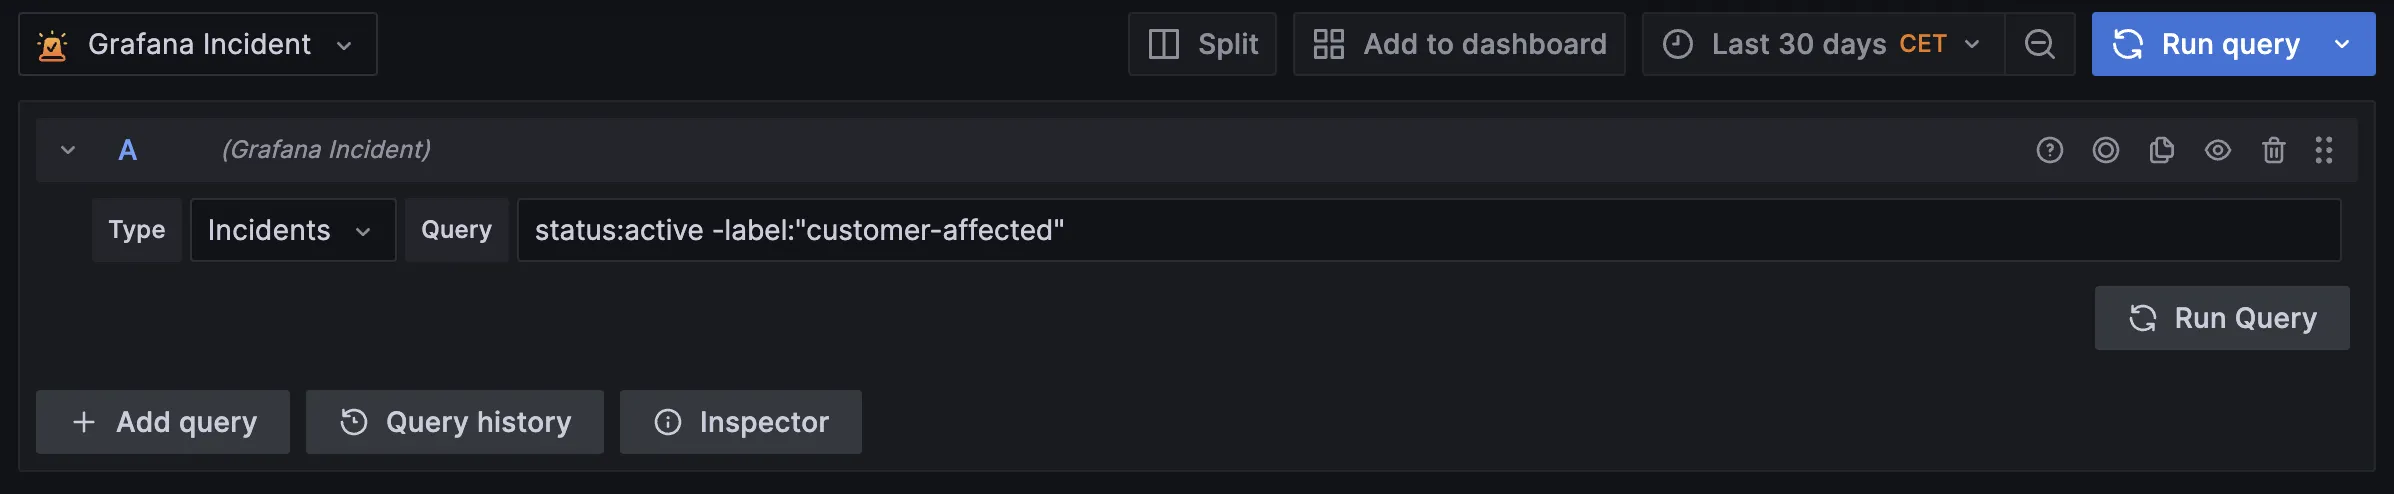This screenshot has width=2394, height=494.
Task: Open the Inspector panel
Action: 740,422
